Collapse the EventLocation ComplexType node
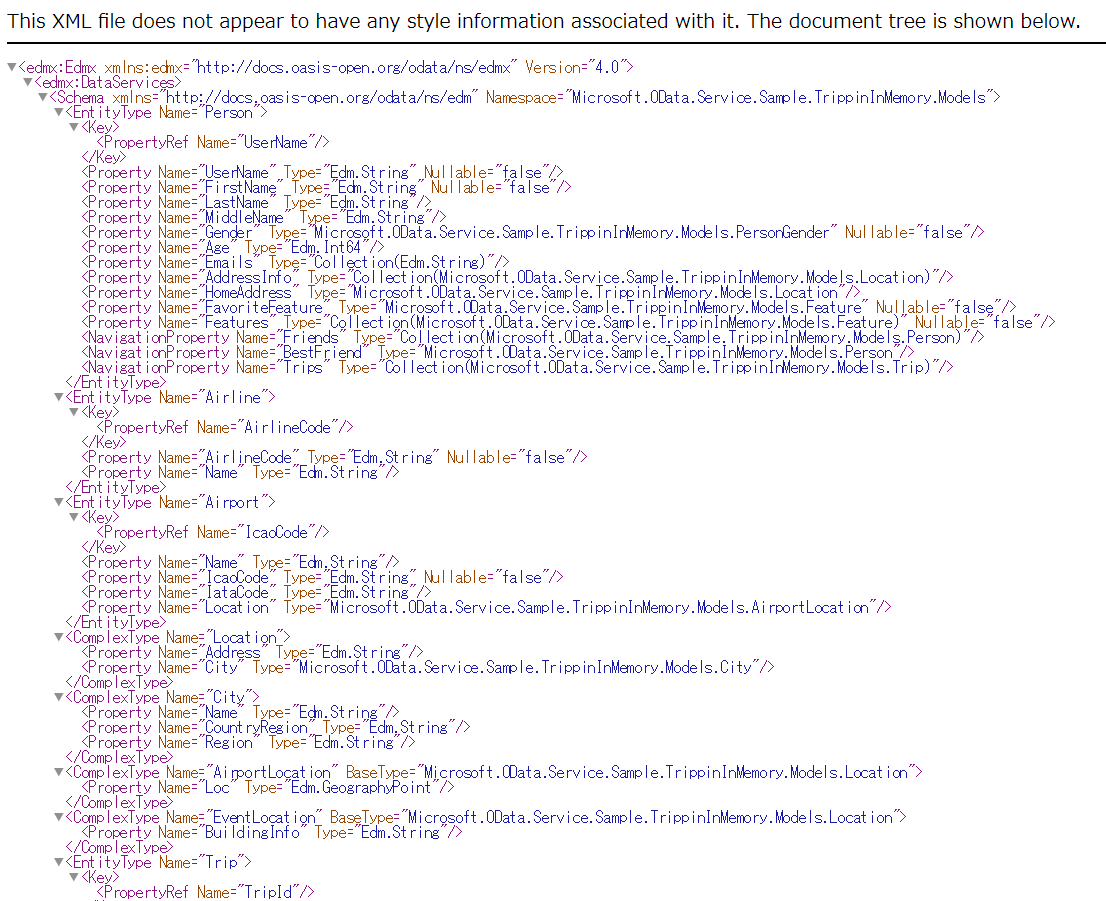 (58, 817)
